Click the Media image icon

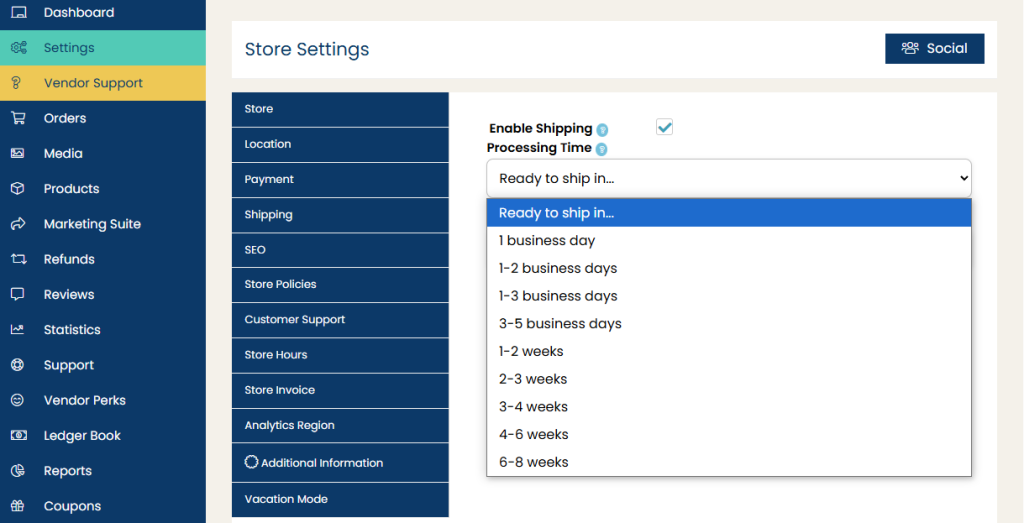point(18,153)
